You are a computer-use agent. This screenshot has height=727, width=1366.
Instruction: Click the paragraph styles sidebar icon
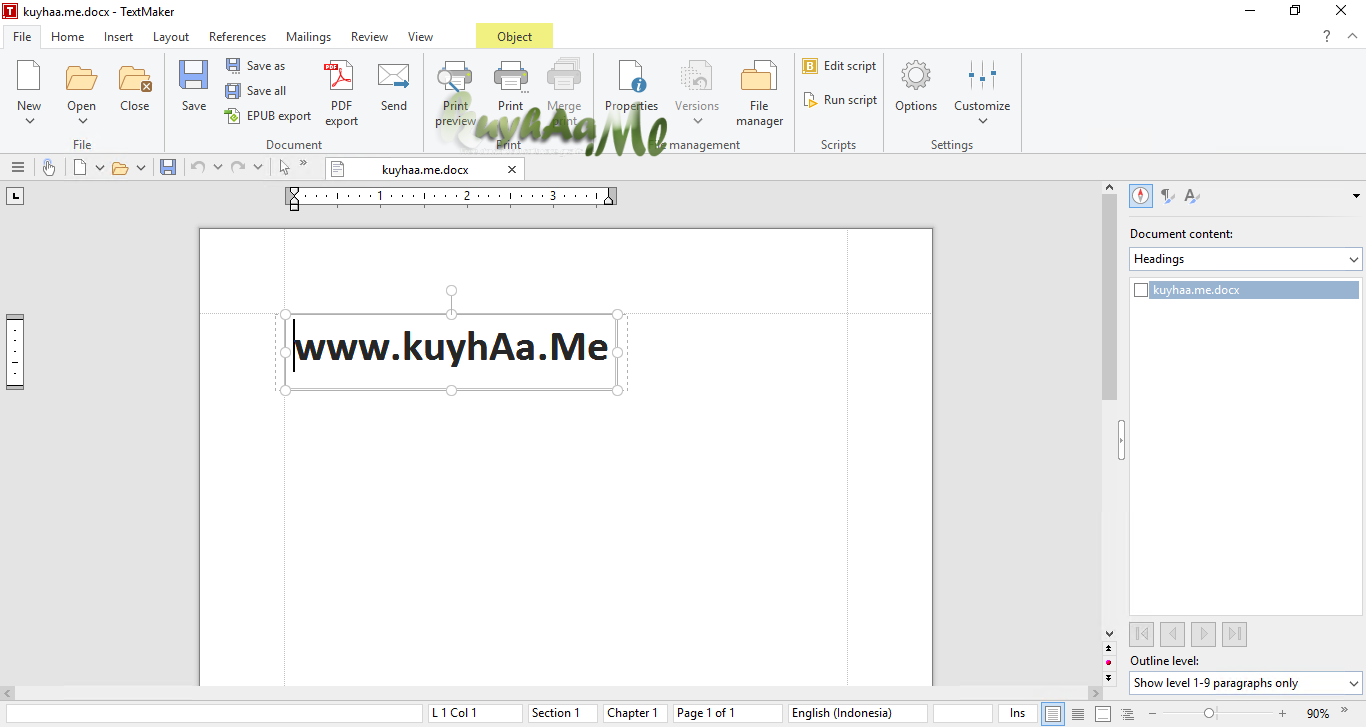click(1167, 196)
